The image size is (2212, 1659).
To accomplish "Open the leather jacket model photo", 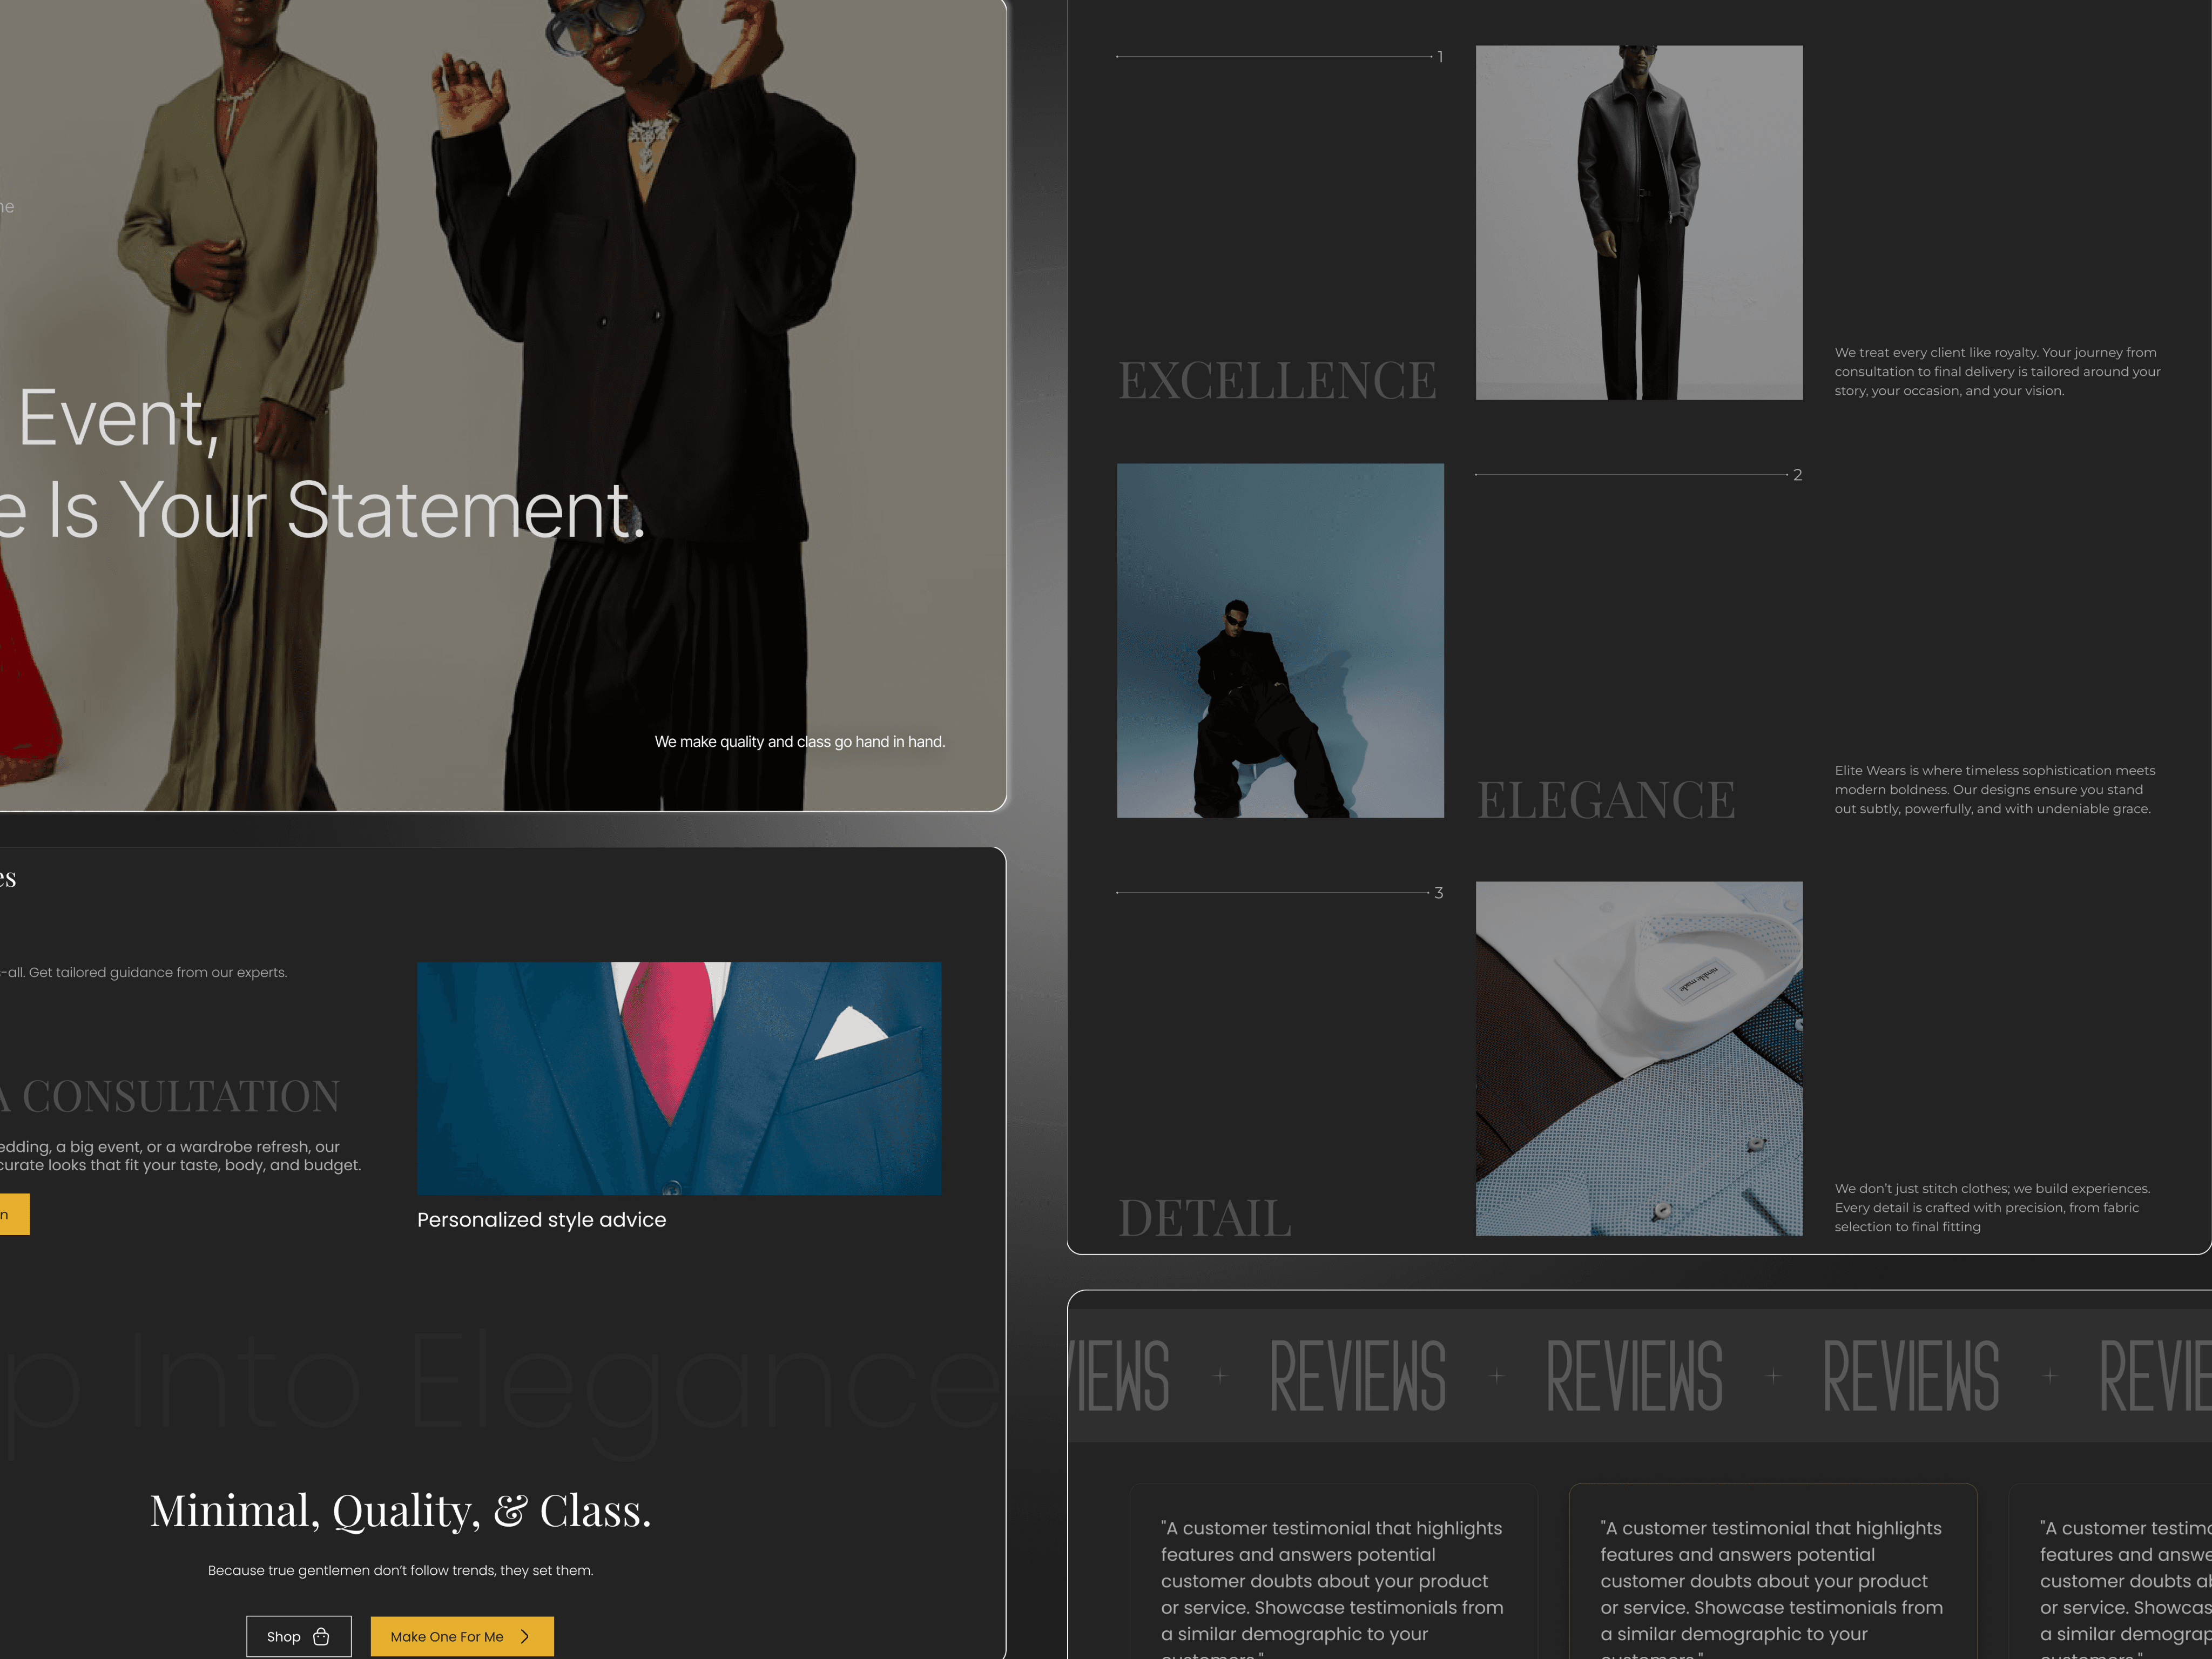I will pyautogui.click(x=1639, y=222).
